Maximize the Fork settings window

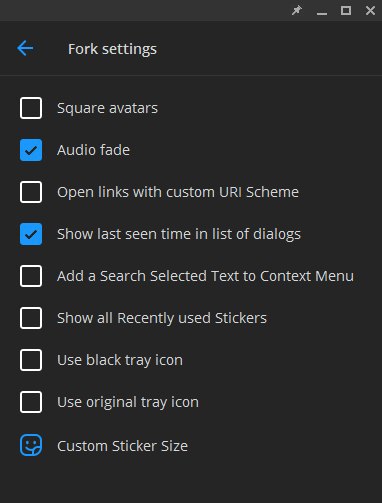pyautogui.click(x=346, y=11)
